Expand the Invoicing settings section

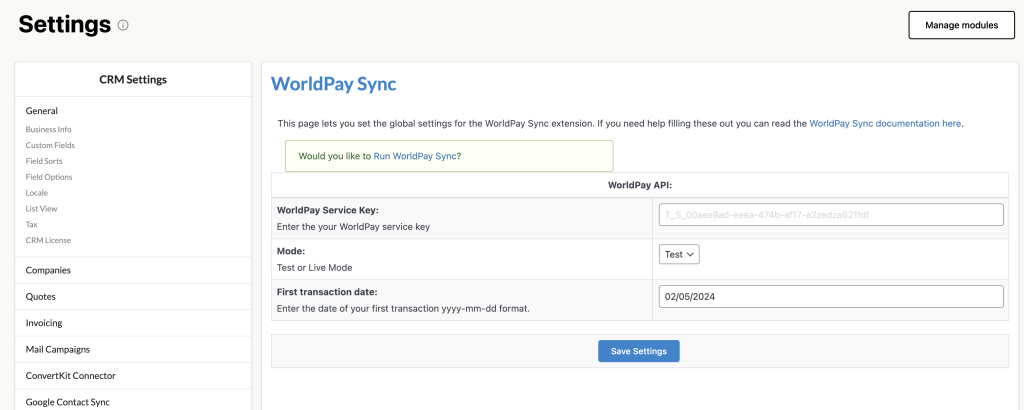coord(133,323)
